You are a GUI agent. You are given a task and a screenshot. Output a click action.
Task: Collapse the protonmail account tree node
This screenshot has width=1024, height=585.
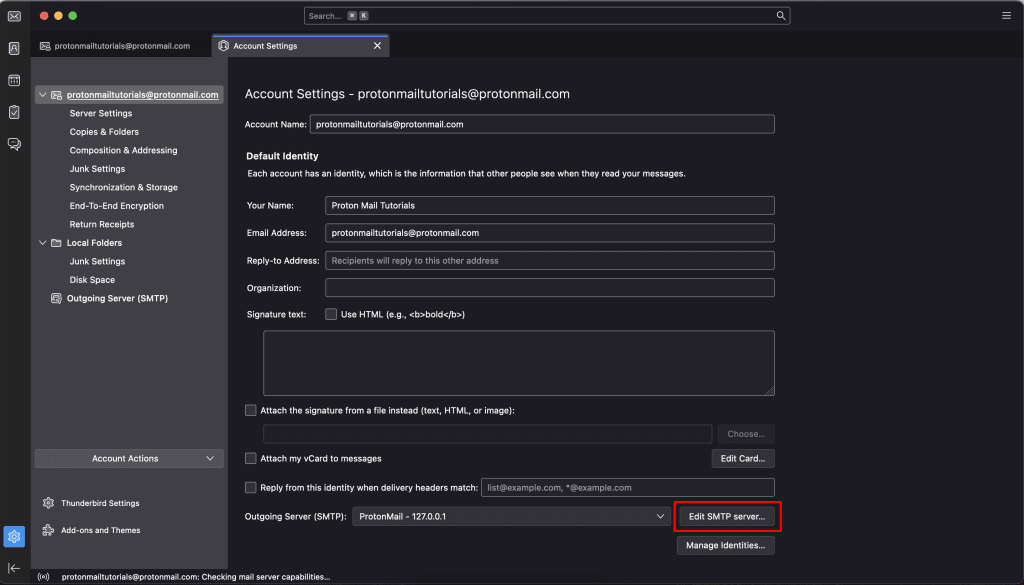42,95
